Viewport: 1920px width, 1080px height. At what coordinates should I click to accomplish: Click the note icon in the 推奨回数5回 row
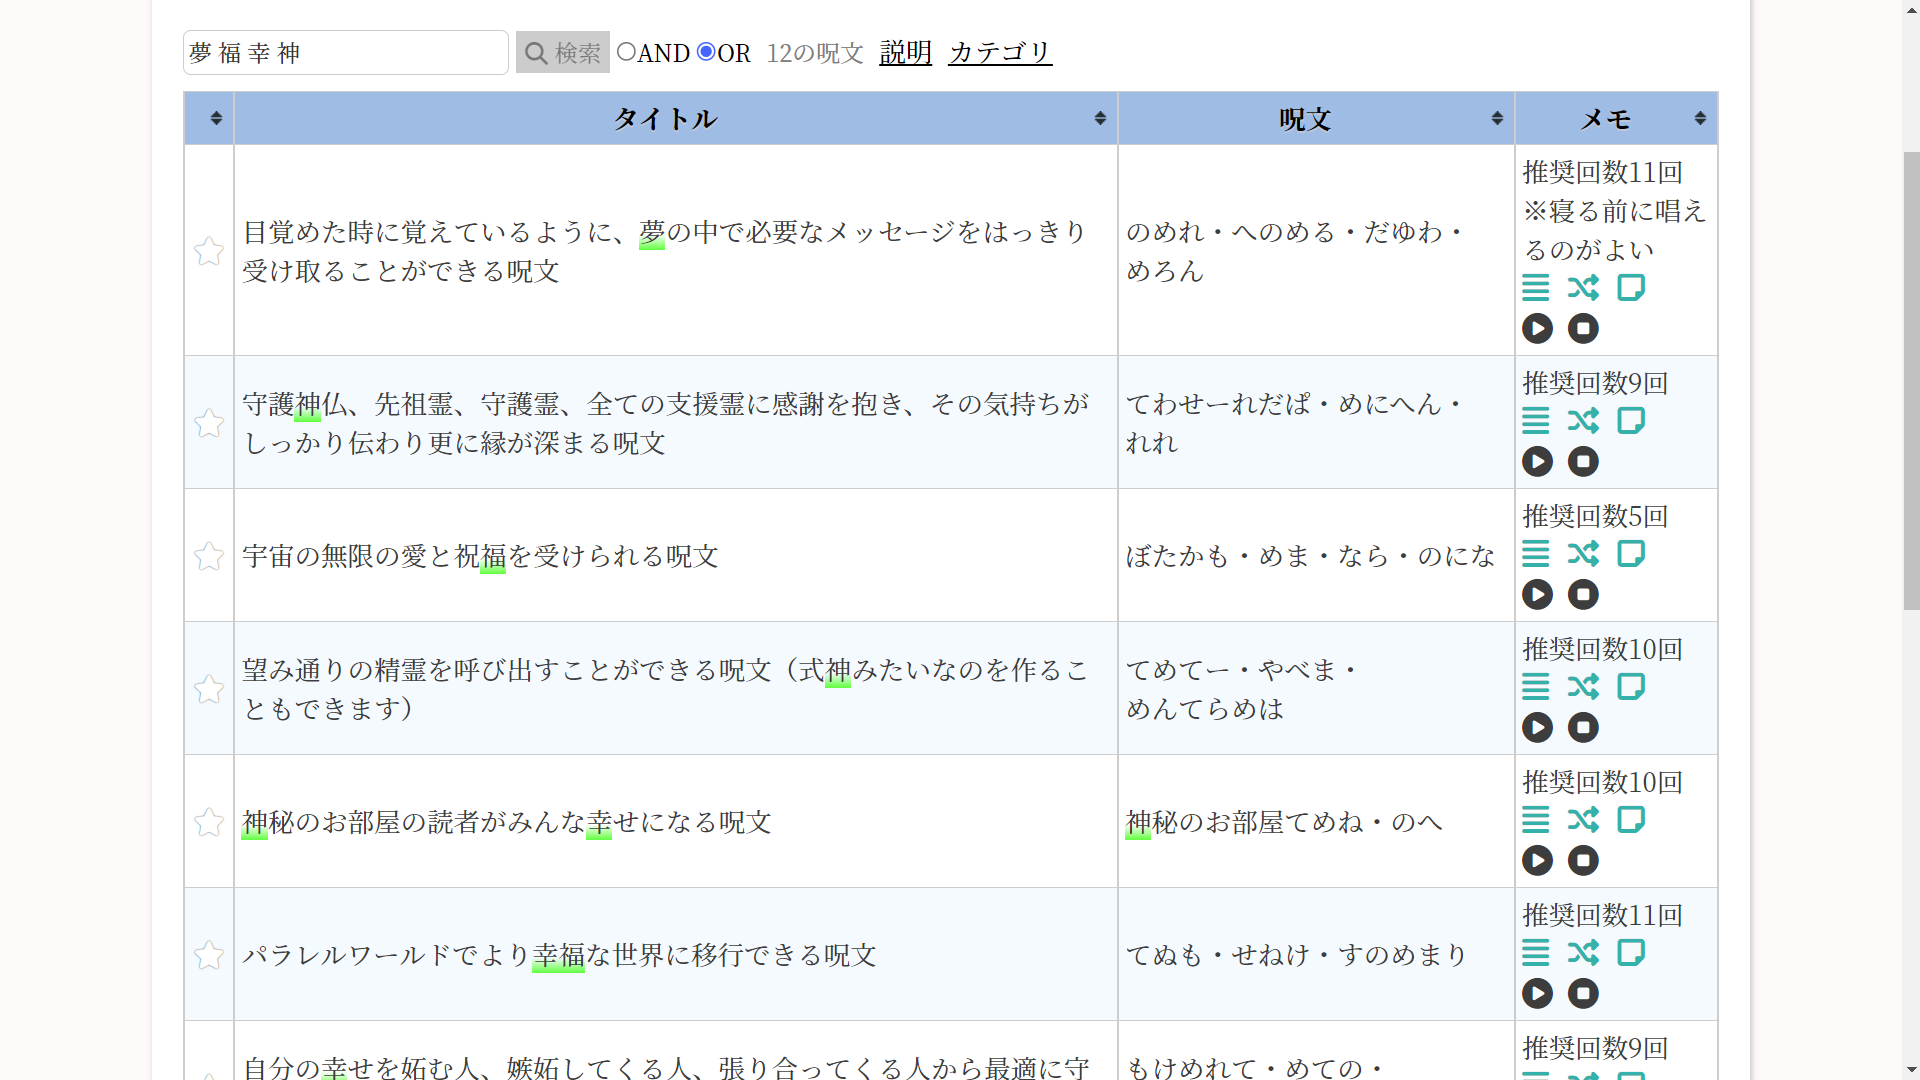pos(1631,554)
